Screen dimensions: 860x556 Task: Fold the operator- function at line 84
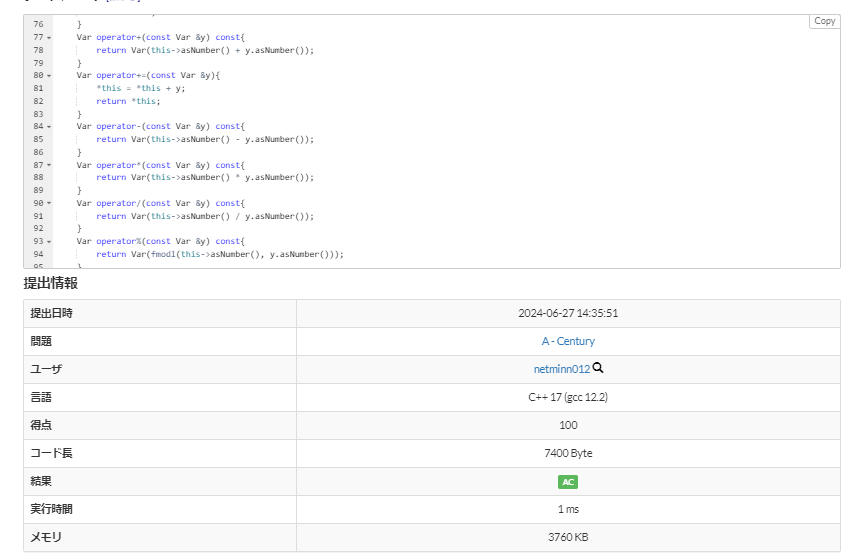pos(49,127)
